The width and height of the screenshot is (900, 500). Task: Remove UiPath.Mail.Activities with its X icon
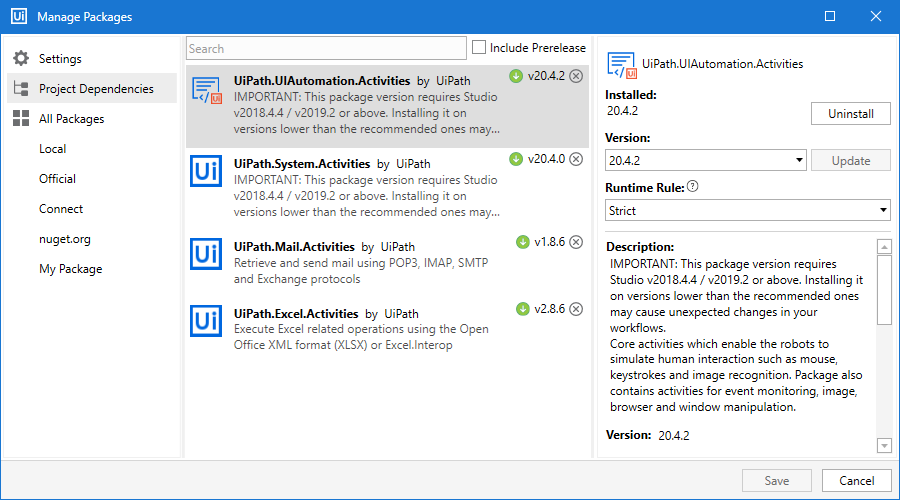(576, 242)
